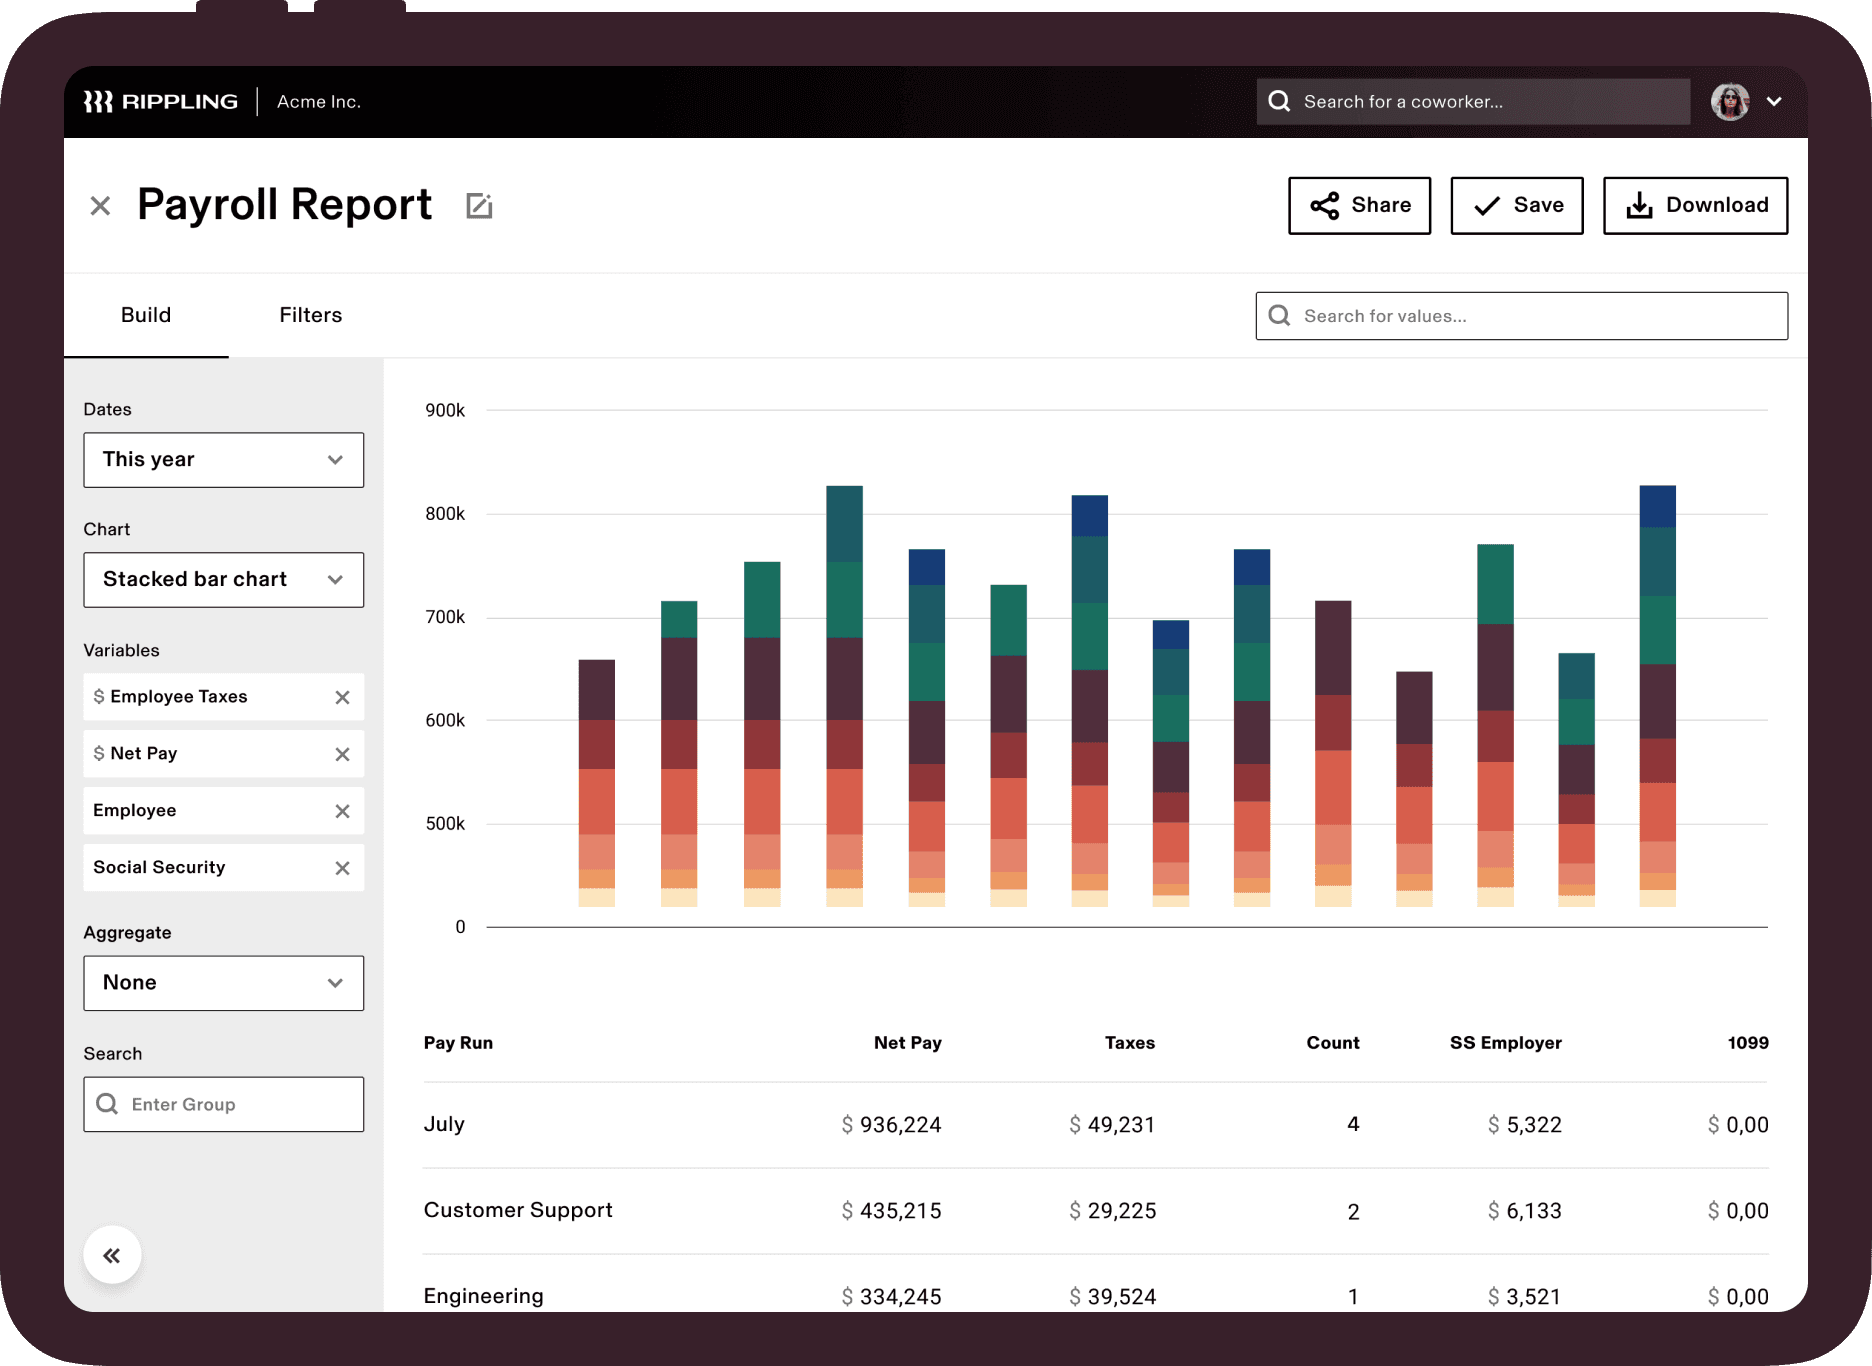1872x1366 pixels.
Task: Switch to the Filters tab
Action: [310, 315]
